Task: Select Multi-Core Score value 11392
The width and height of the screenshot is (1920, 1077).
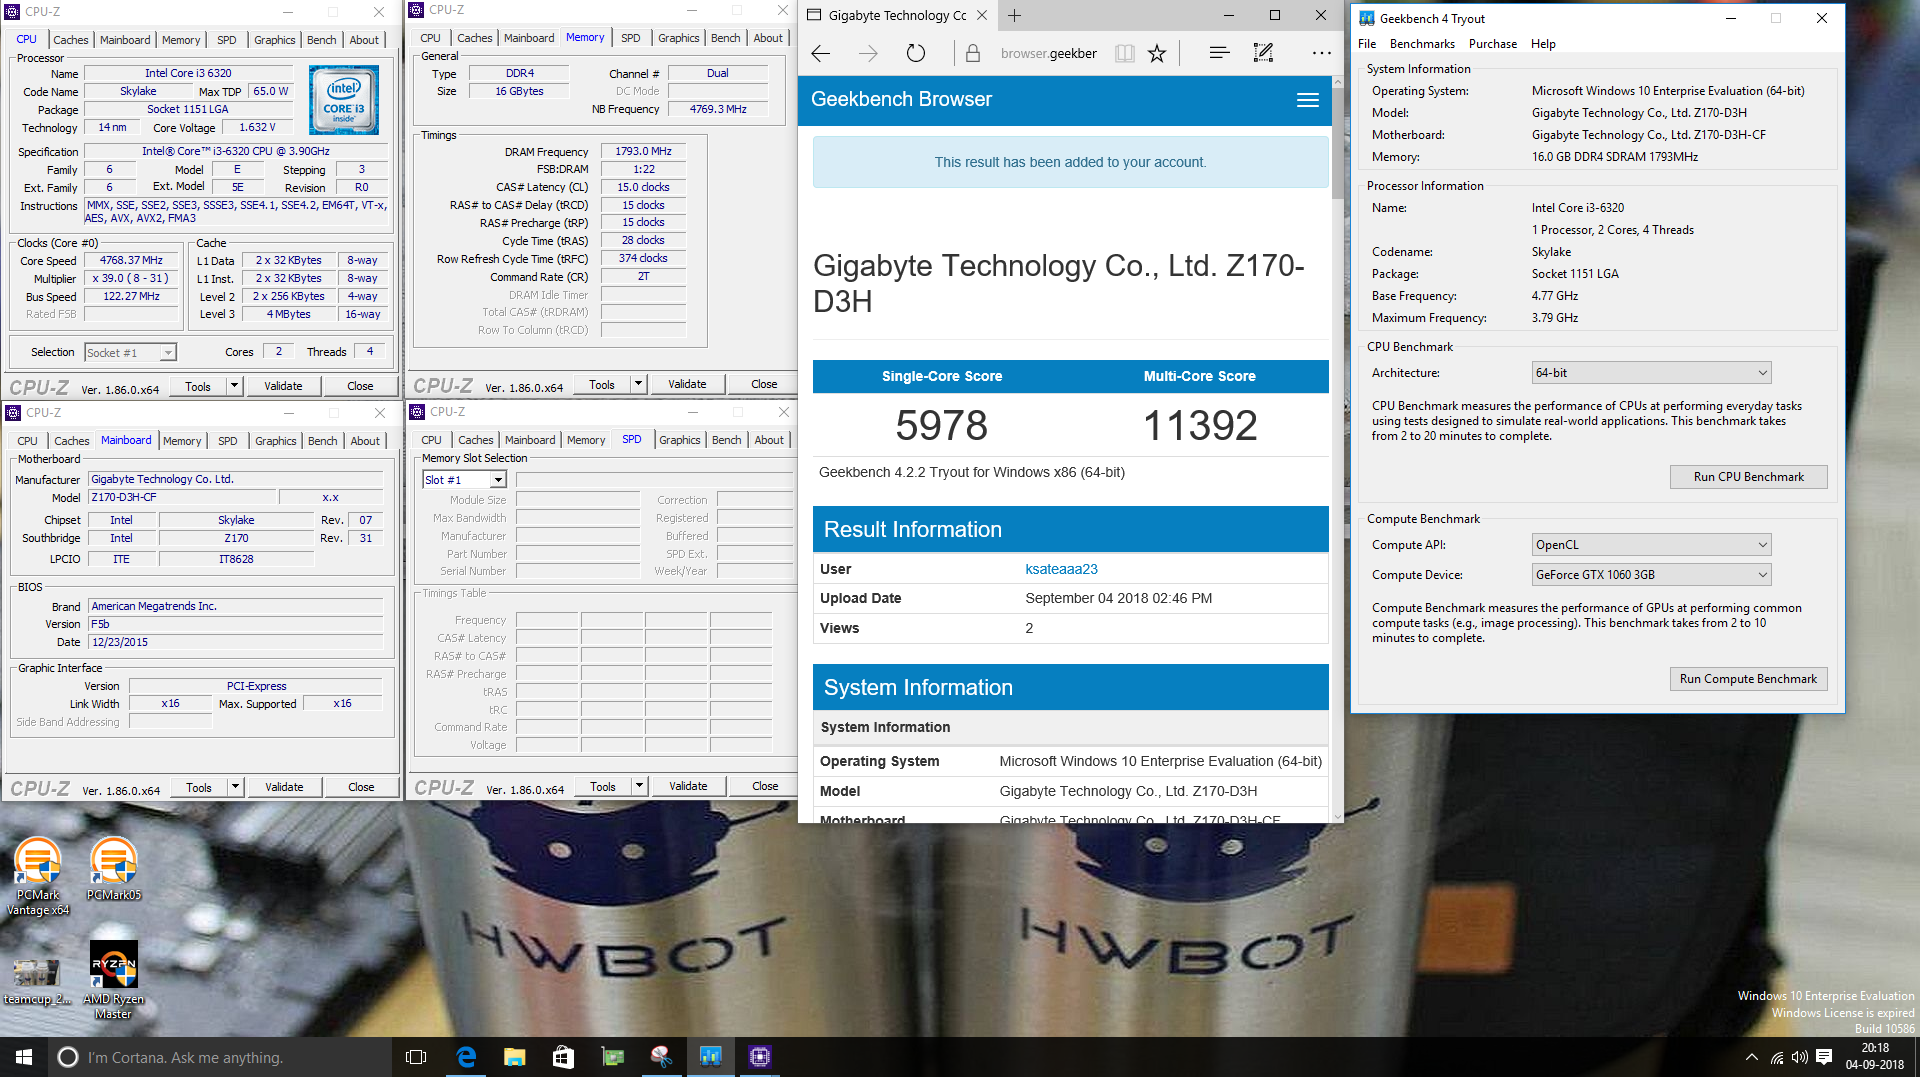Action: [1200, 425]
